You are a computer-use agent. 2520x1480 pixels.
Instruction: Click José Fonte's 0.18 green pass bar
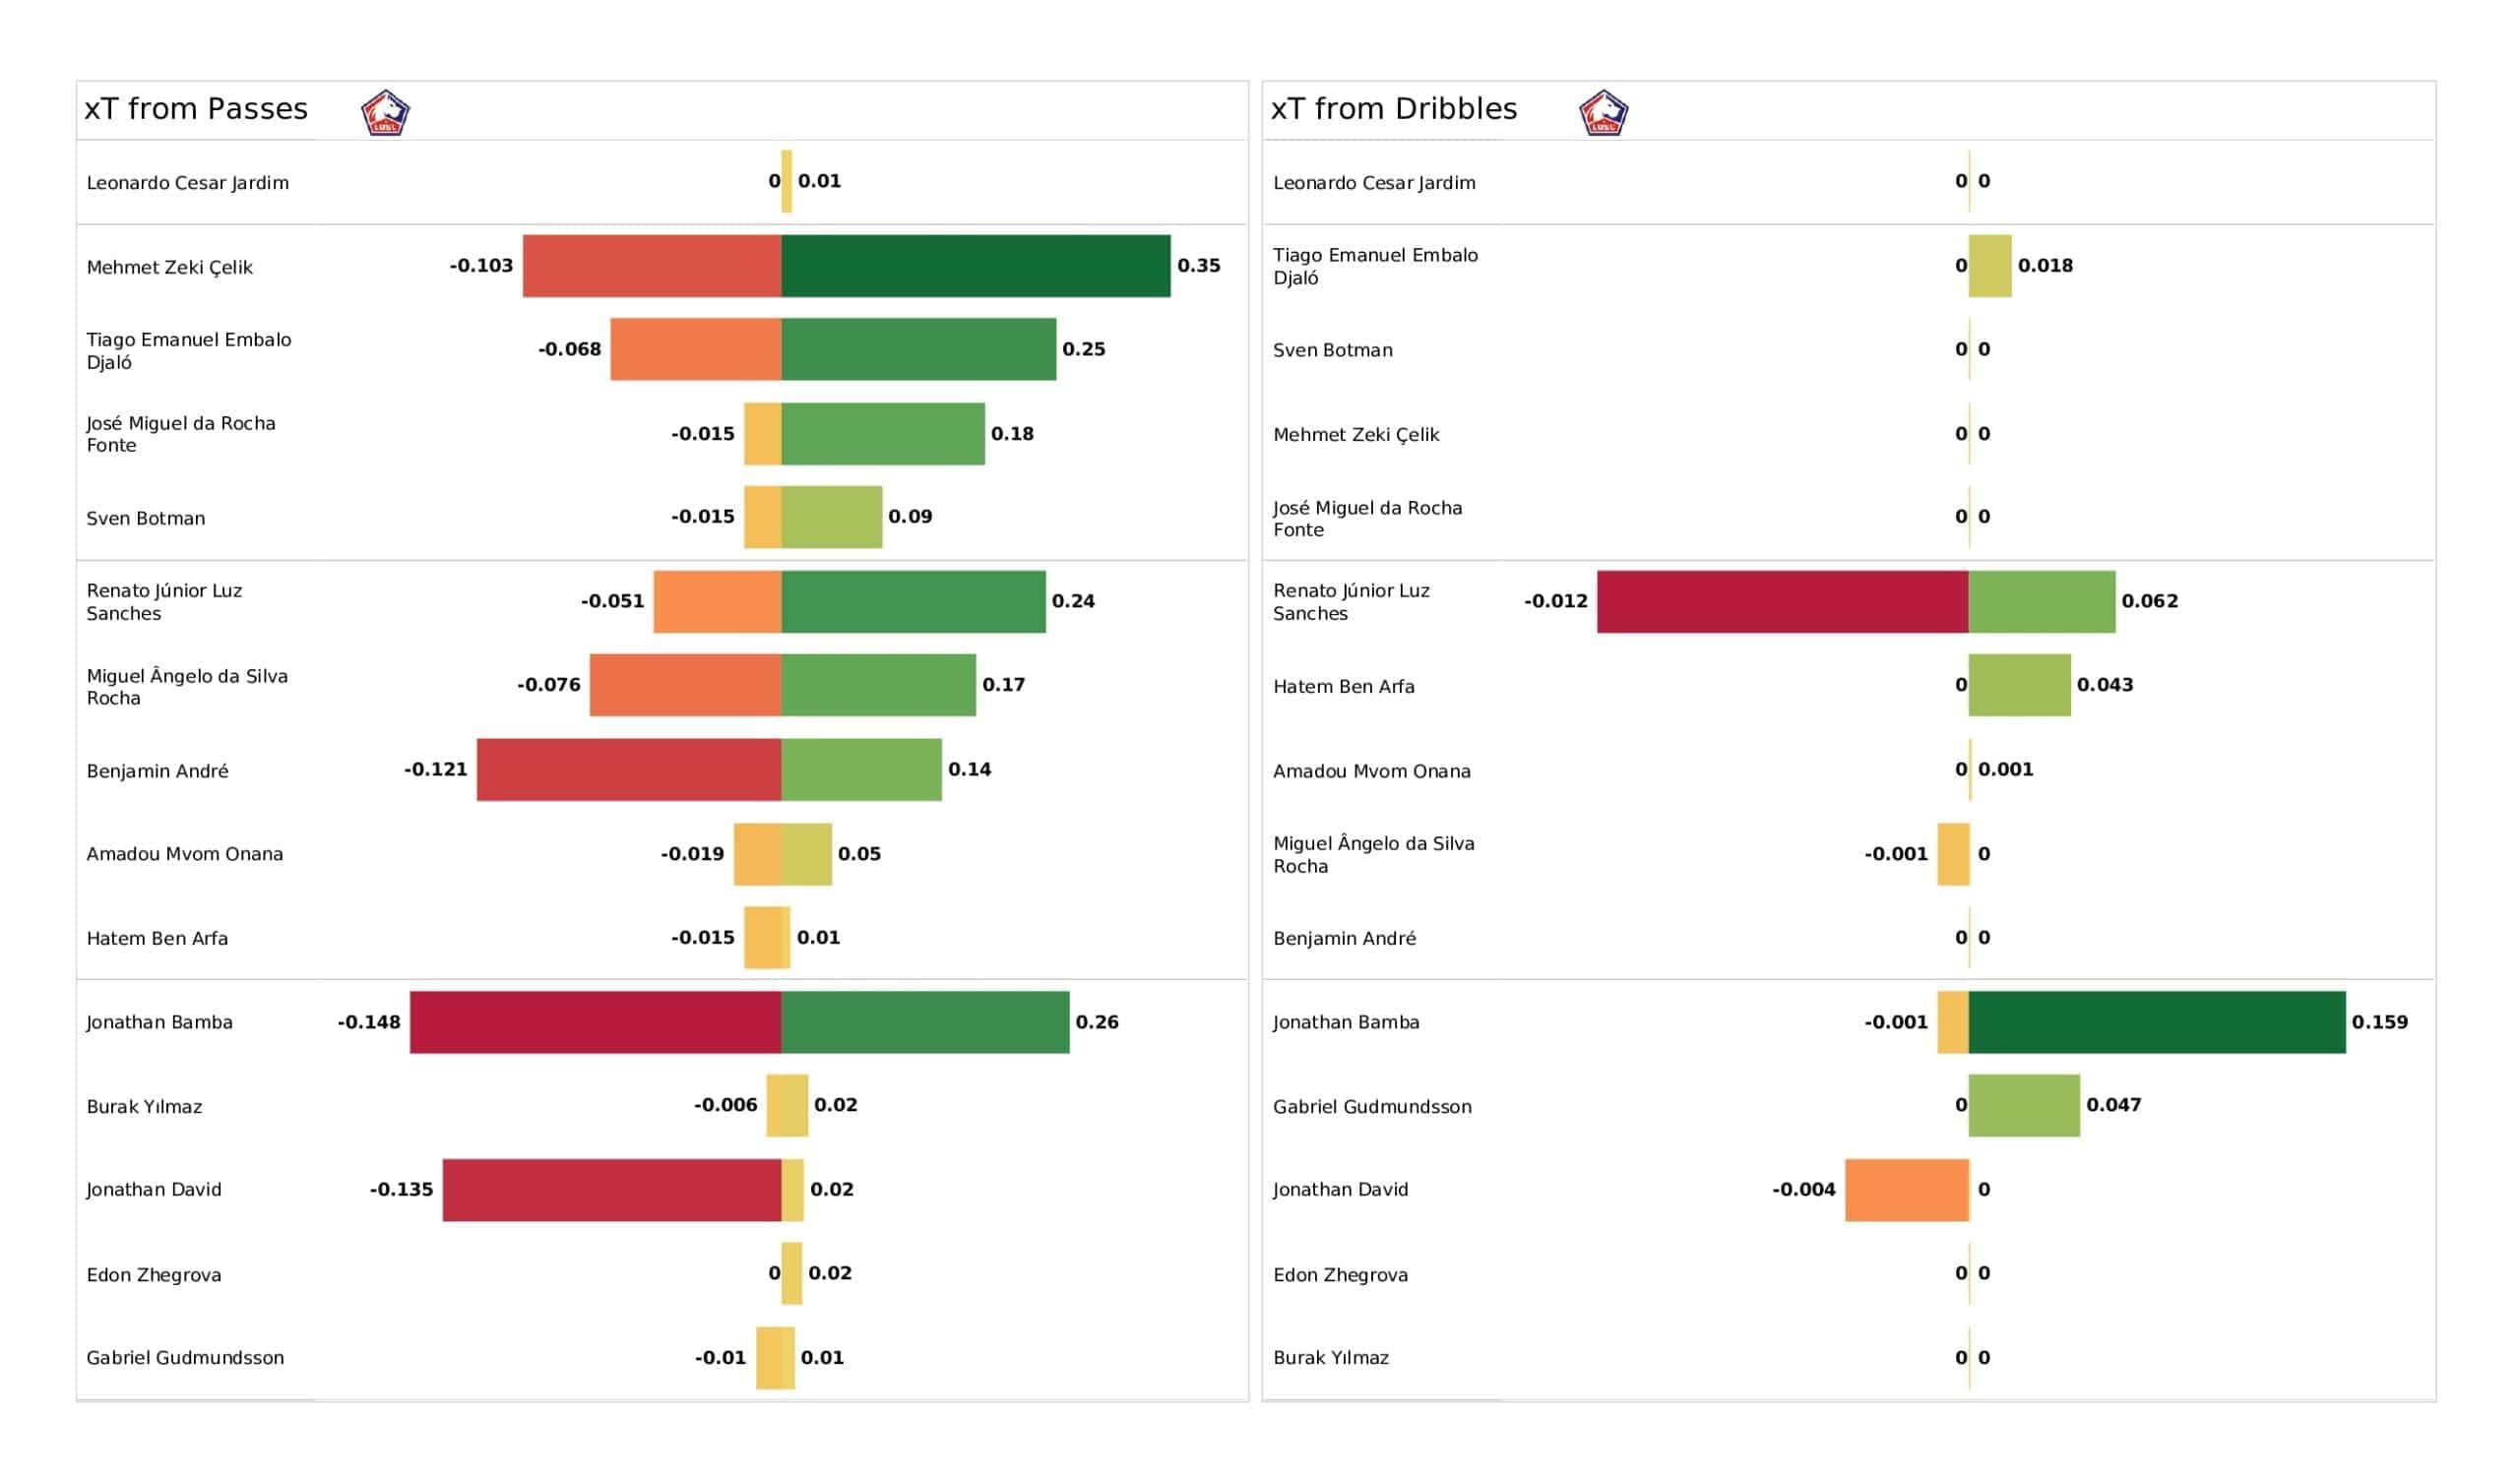[883, 434]
